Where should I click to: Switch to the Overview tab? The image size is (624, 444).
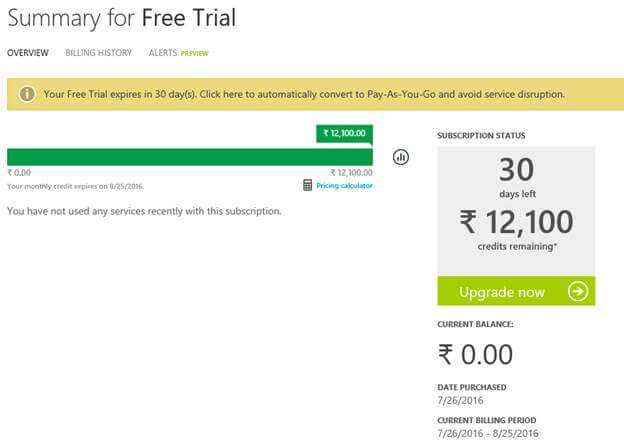[x=28, y=53]
